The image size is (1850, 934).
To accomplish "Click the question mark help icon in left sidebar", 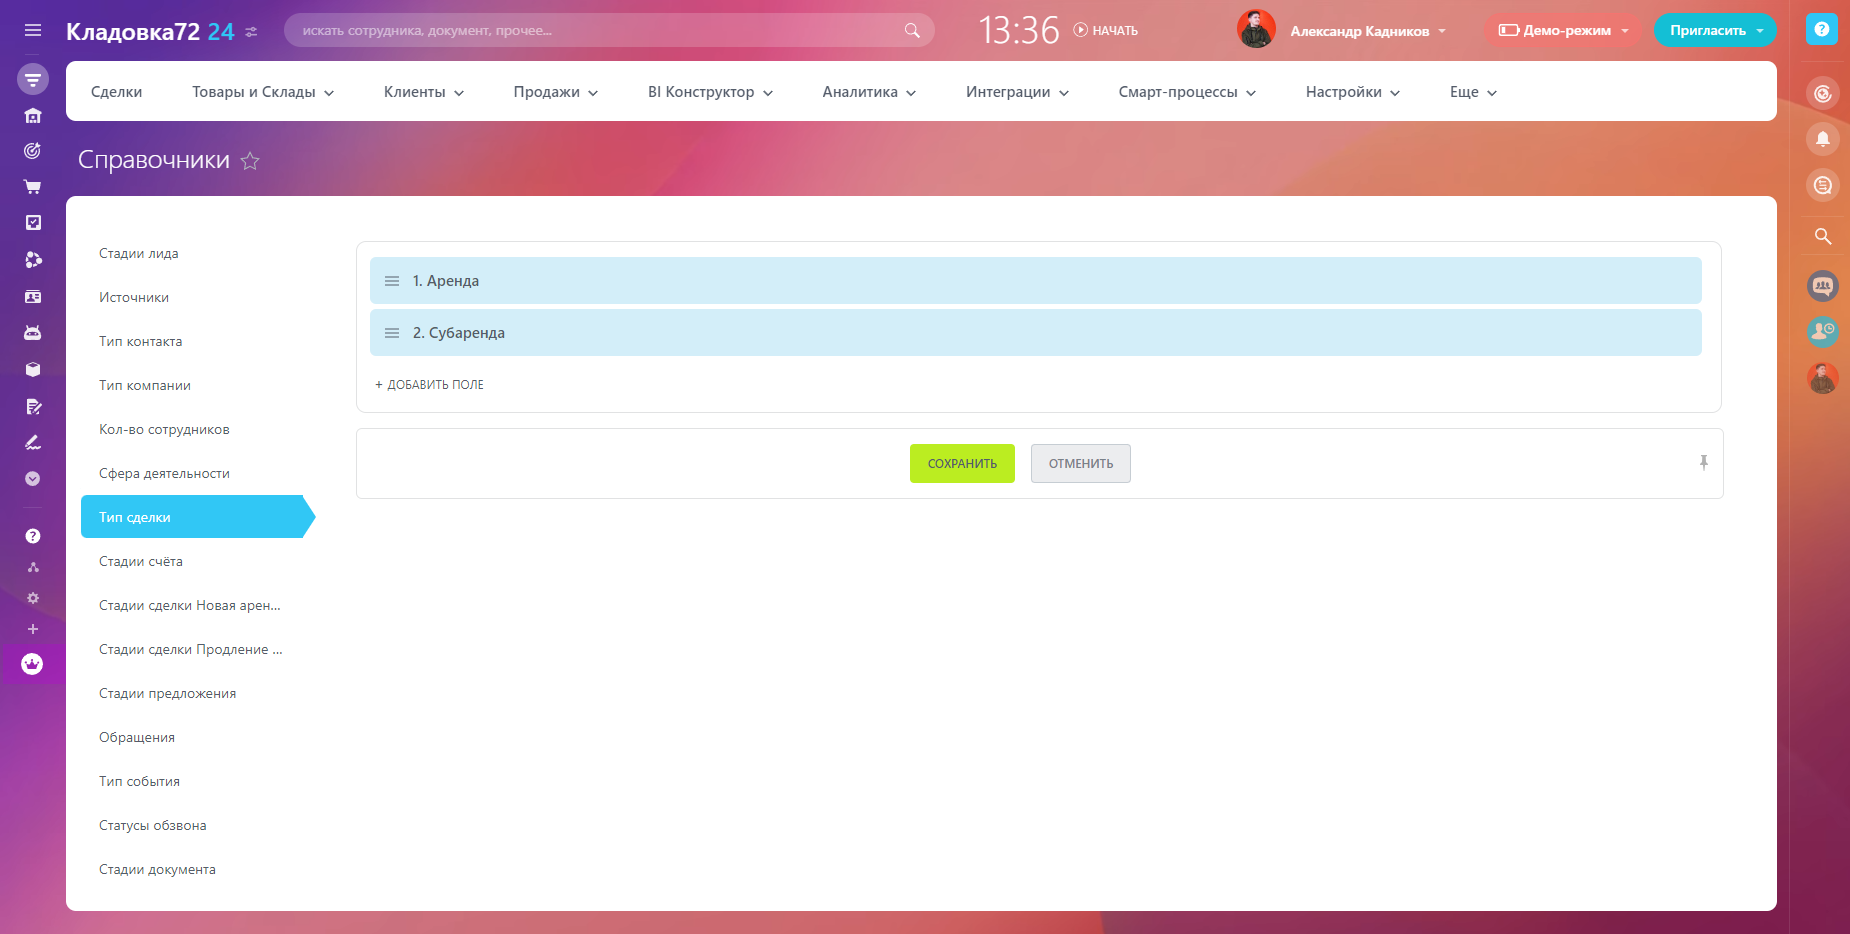I will [x=33, y=536].
